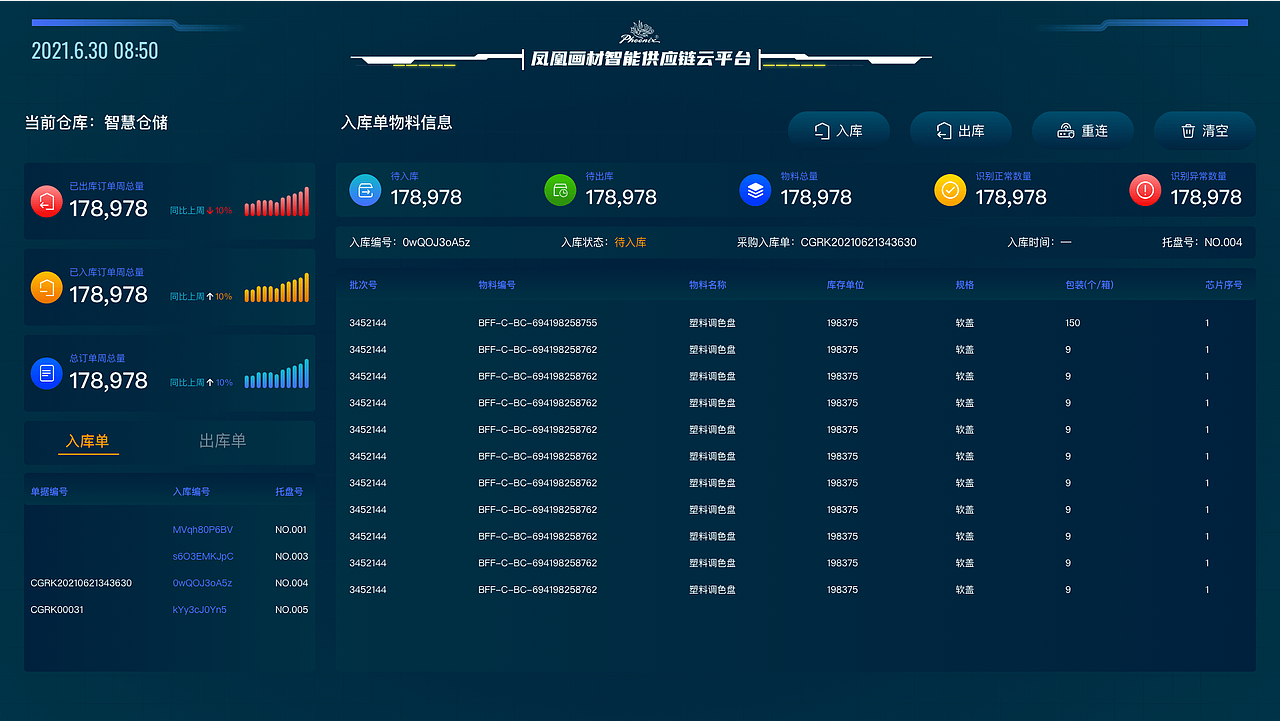Click the red outbound weekly bar chart
The width and height of the screenshot is (1280, 721).
(277, 202)
